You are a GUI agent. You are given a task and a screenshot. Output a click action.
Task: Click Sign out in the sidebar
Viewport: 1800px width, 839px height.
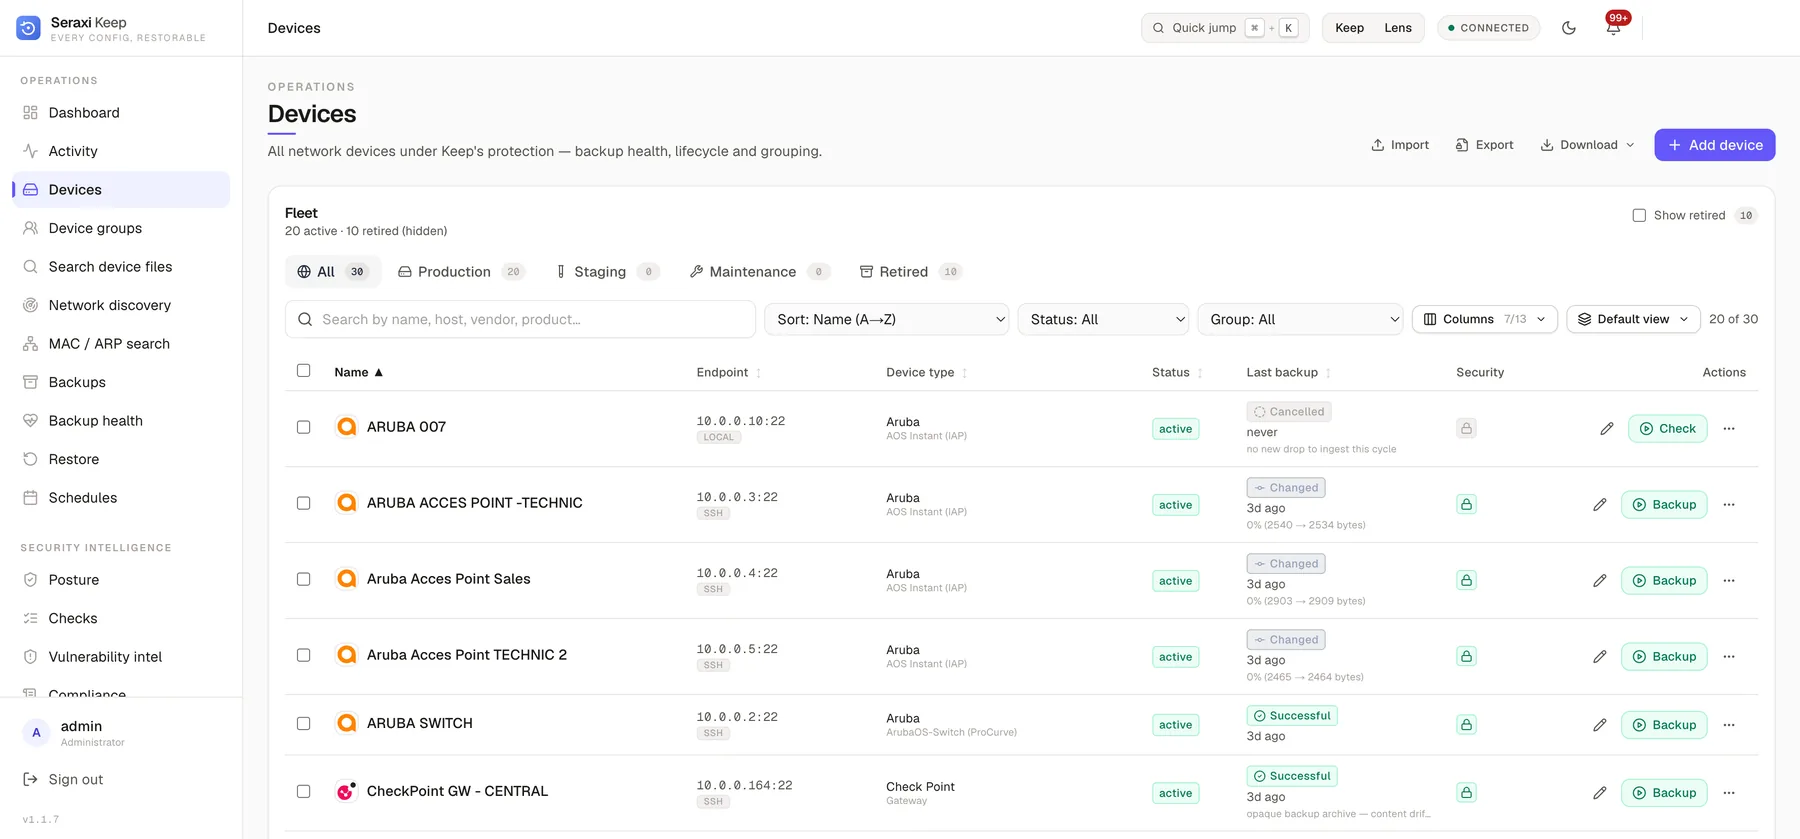[x=76, y=780]
